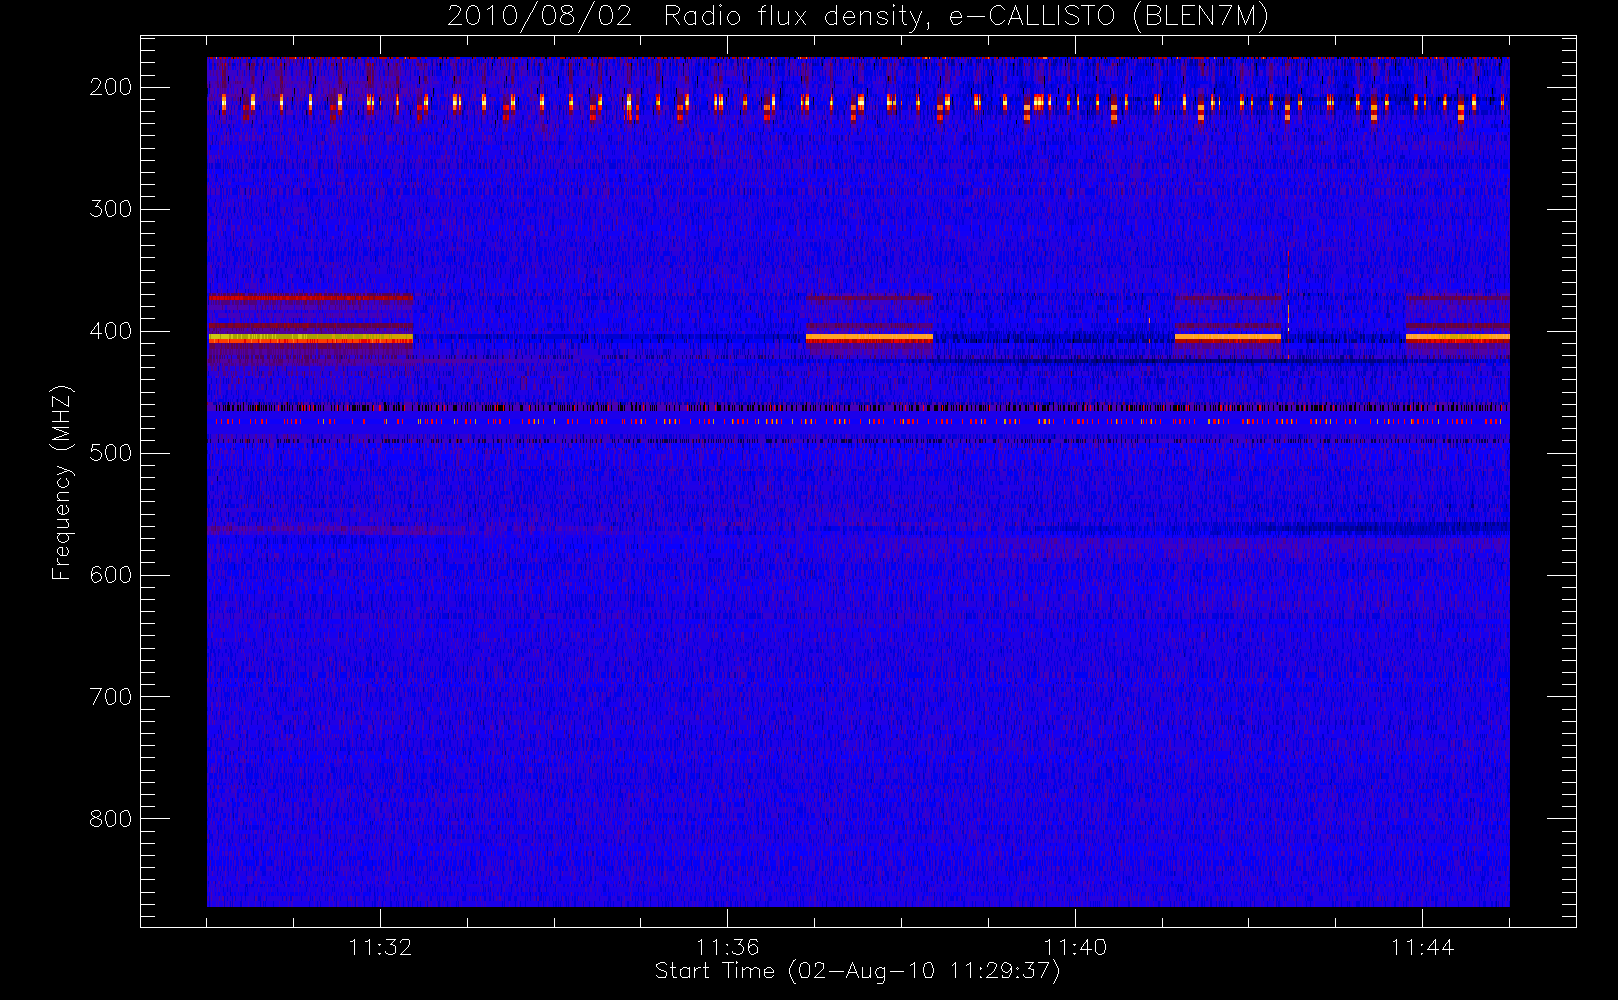Click the "Frequency (MHz)" axis label
The height and width of the screenshot is (1000, 1618).
(x=62, y=482)
